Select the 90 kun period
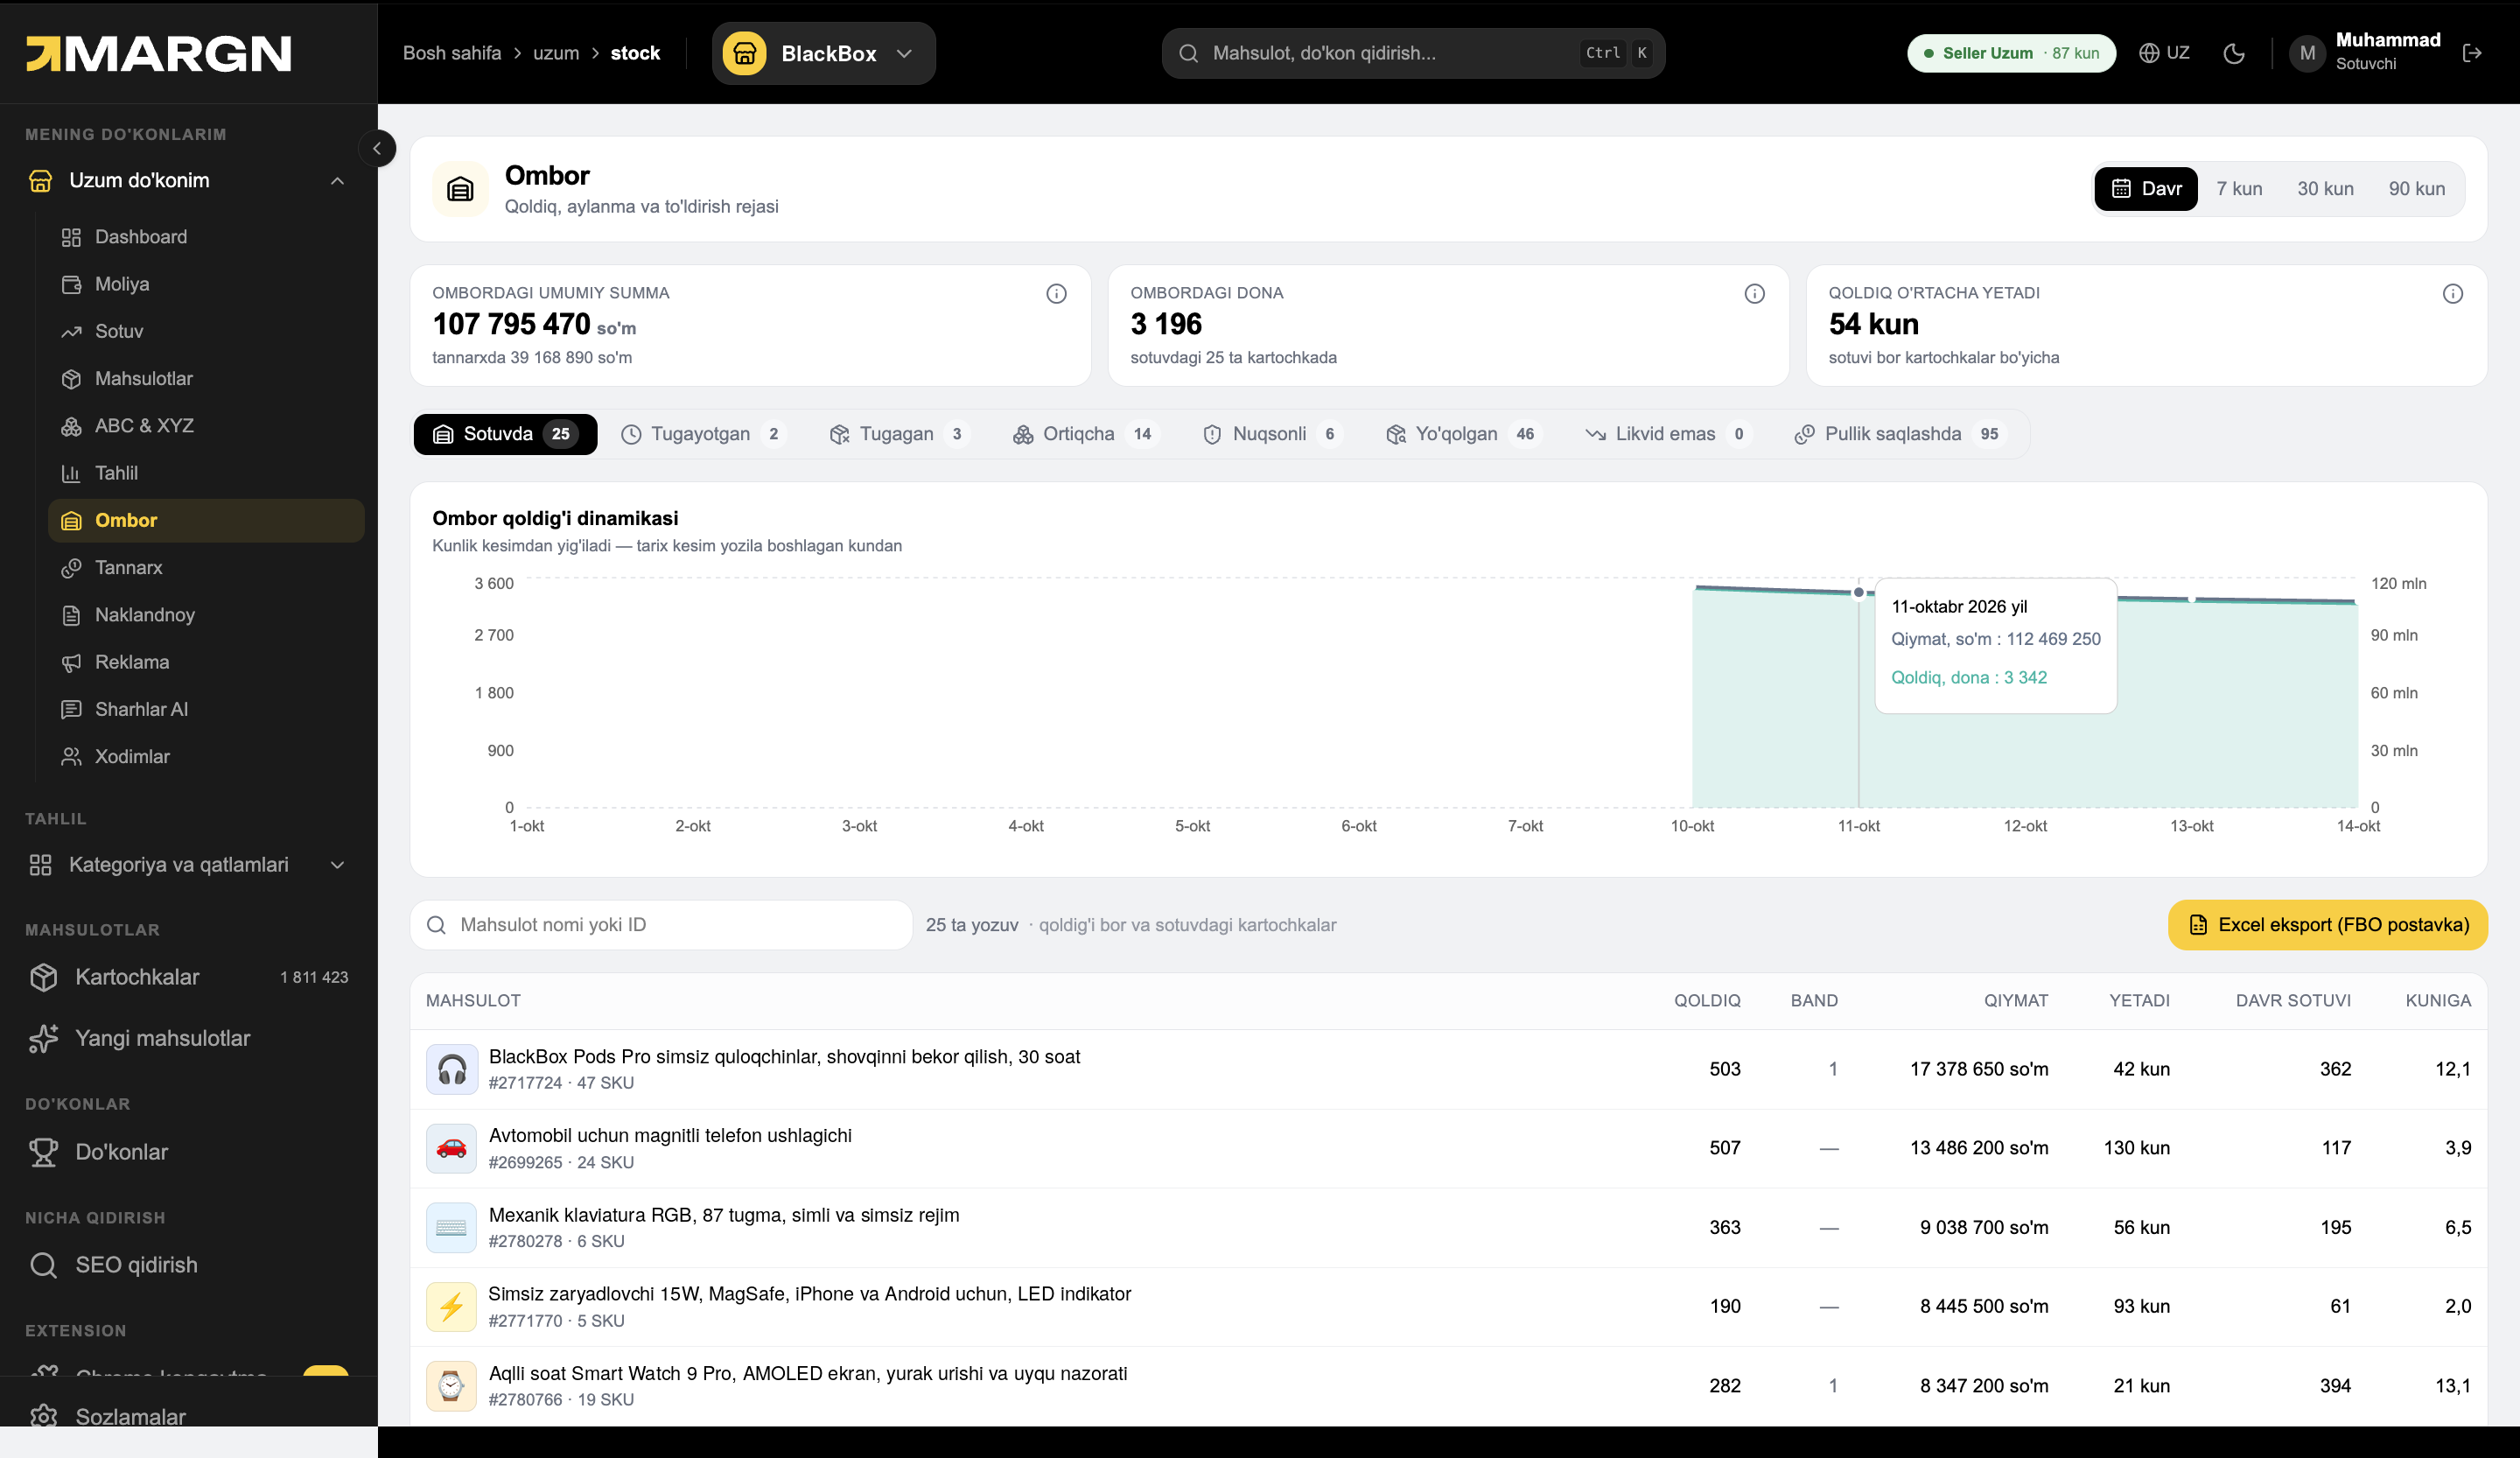The image size is (2520, 1458). coord(2417,189)
